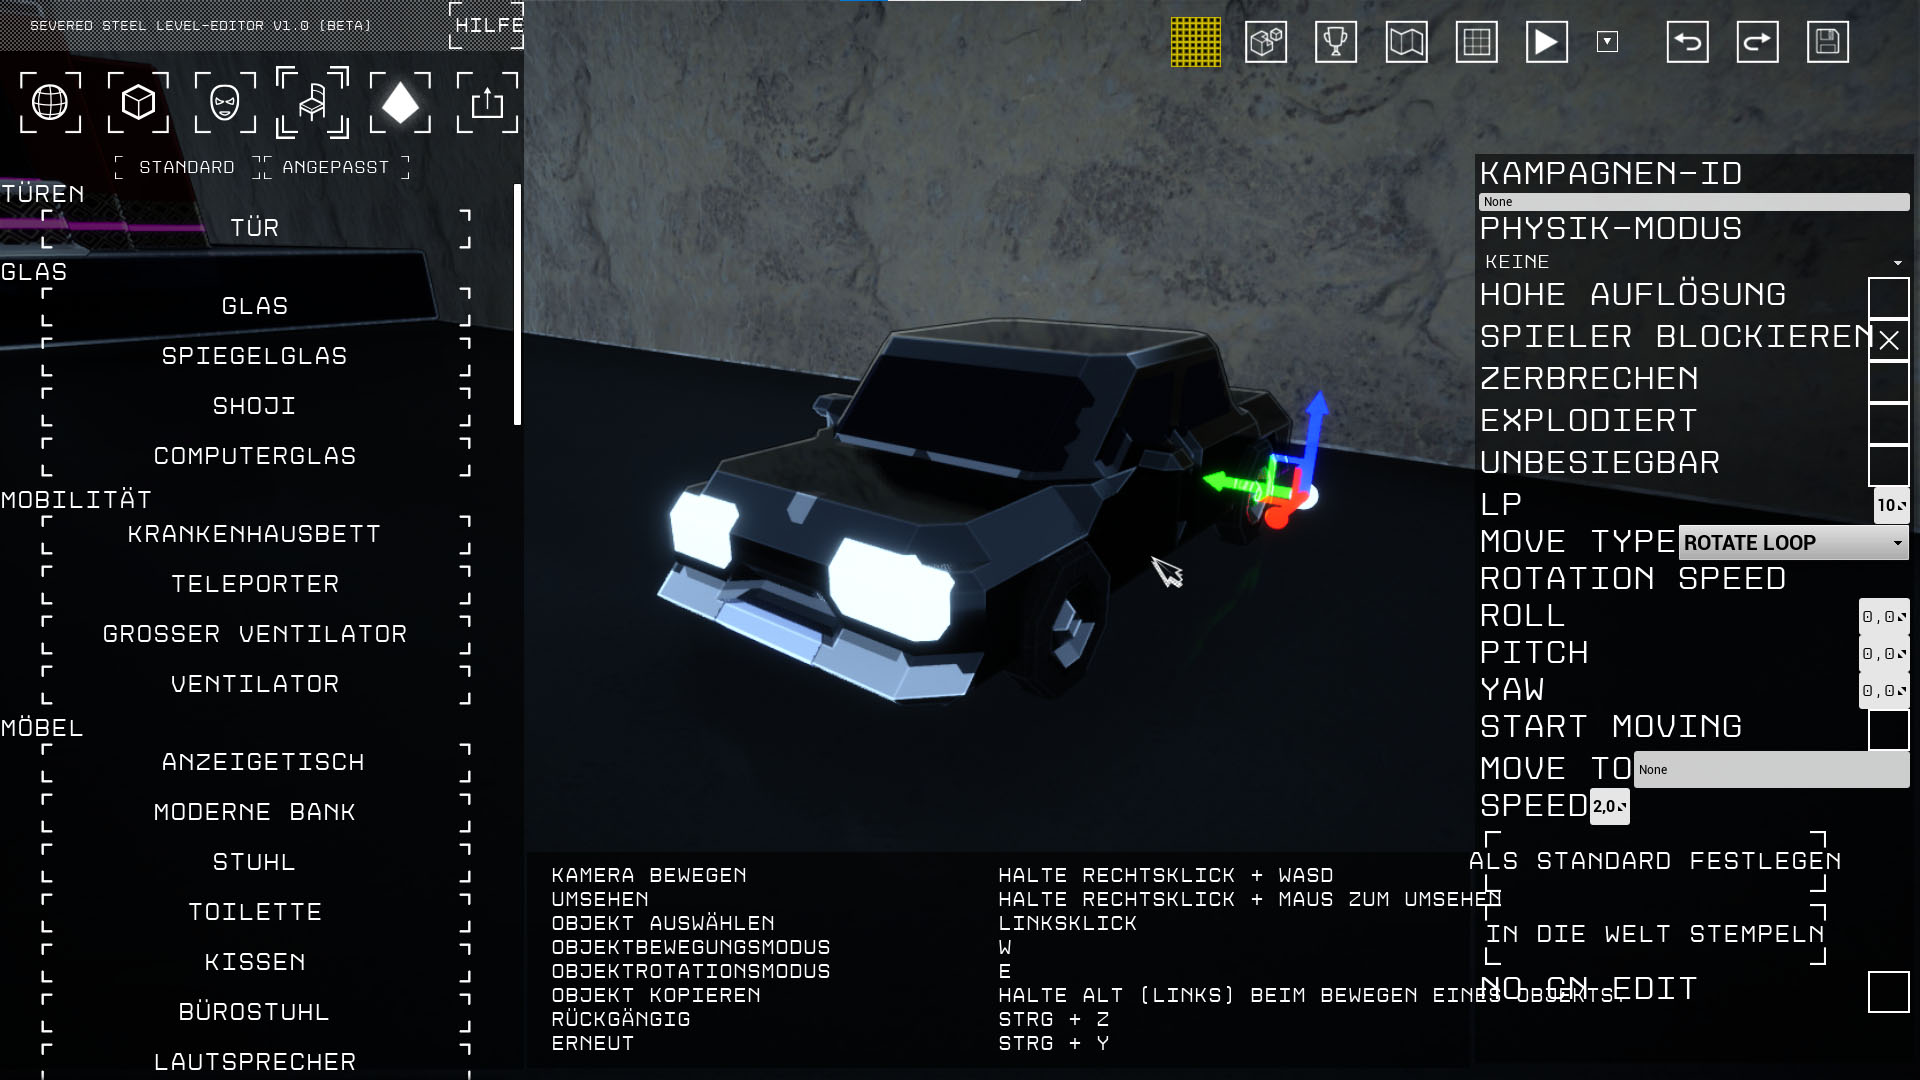
Task: Click the save floppy disk icon
Action: click(1827, 42)
